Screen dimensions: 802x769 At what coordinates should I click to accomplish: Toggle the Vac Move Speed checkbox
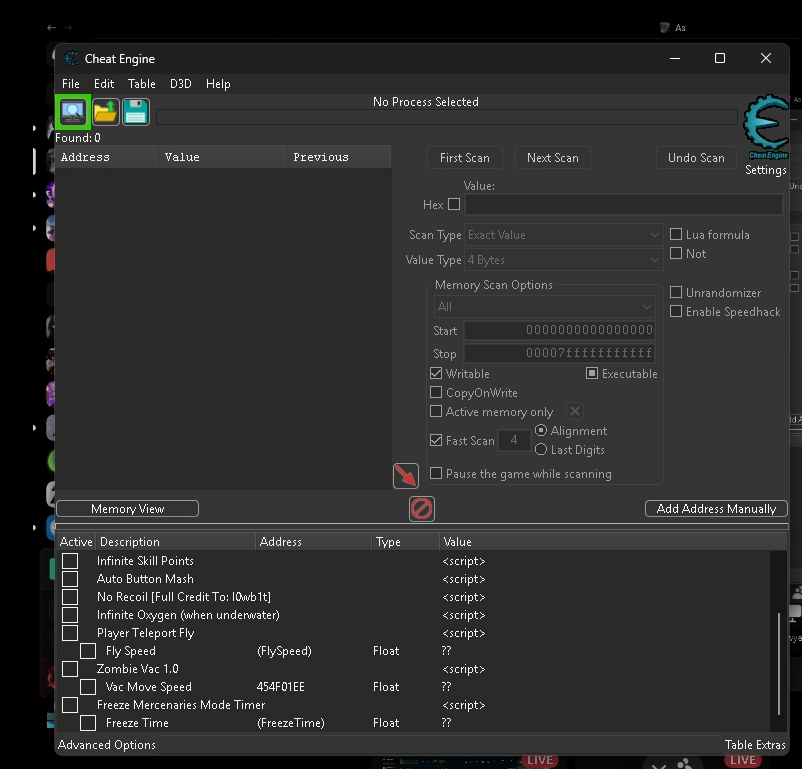88,687
